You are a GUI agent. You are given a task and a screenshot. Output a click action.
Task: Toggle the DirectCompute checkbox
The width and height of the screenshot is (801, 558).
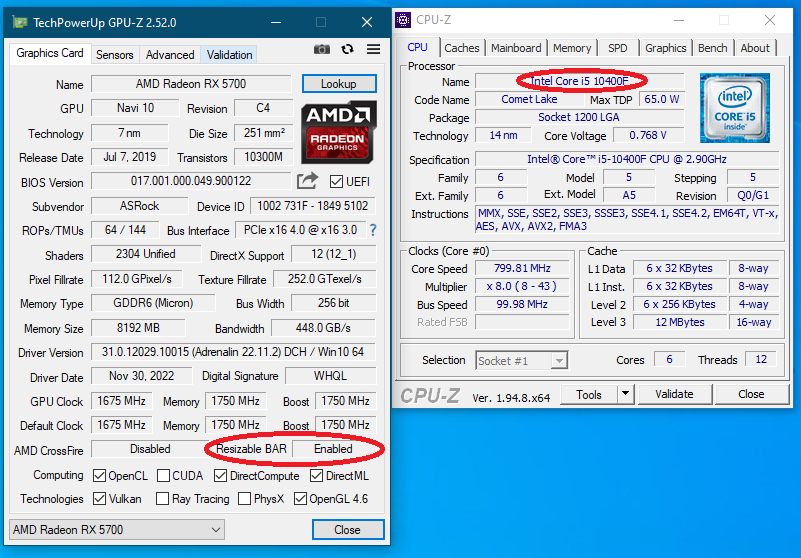(x=220, y=476)
